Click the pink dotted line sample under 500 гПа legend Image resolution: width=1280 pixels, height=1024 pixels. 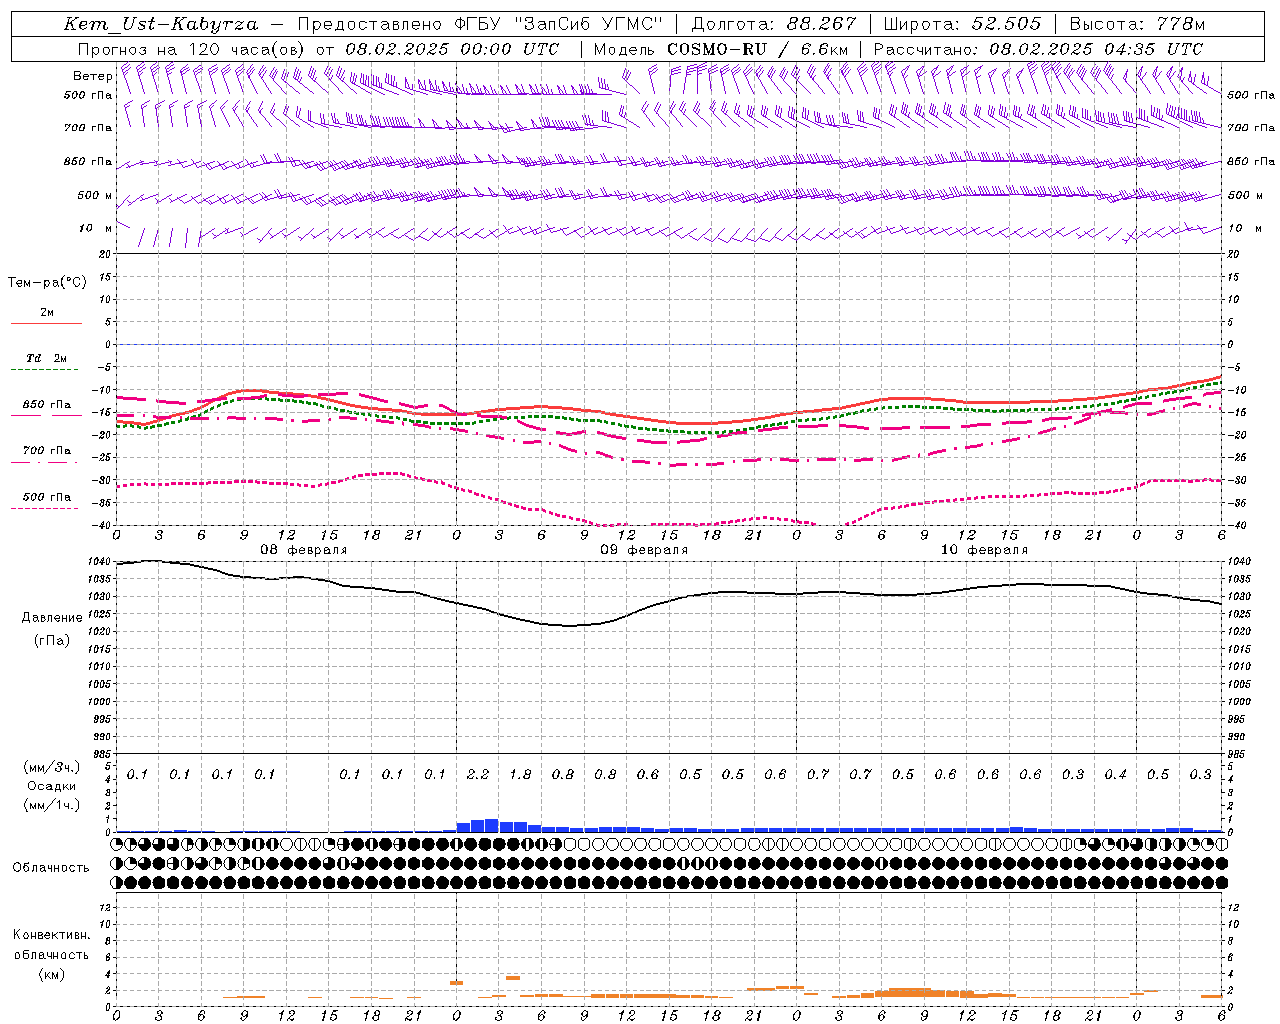click(45, 509)
